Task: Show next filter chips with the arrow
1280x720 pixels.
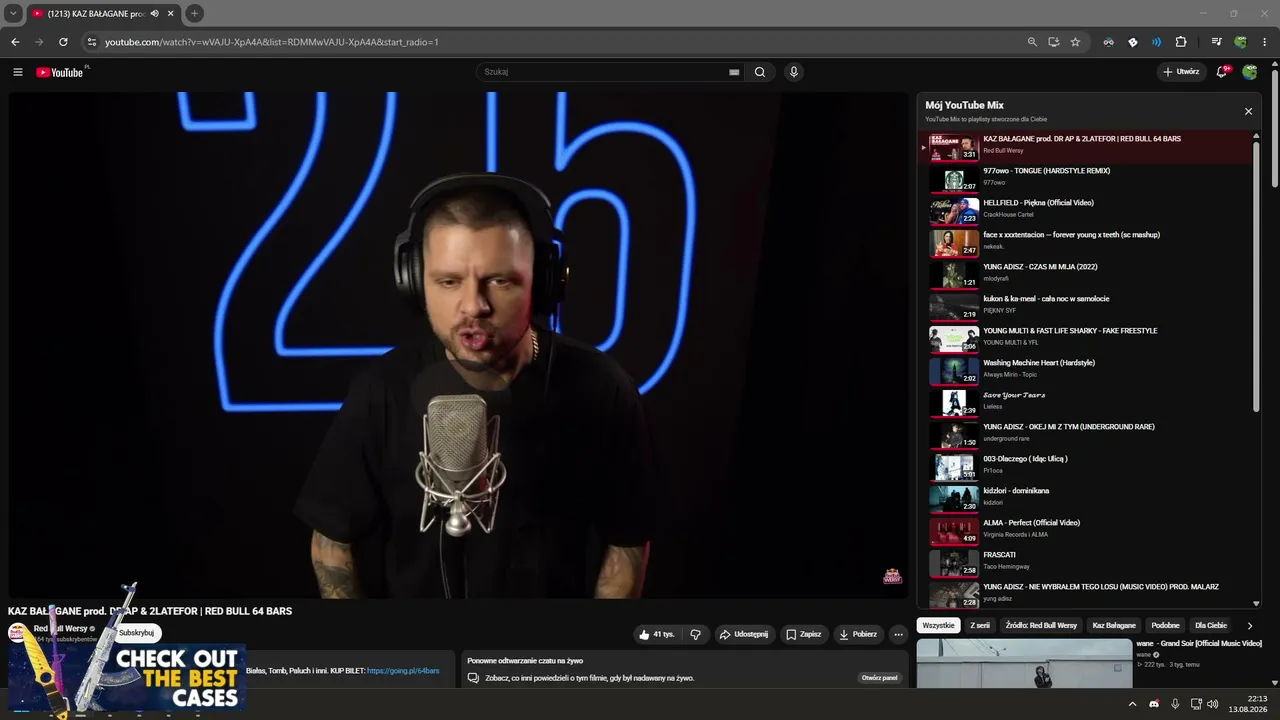Action: tap(1249, 626)
